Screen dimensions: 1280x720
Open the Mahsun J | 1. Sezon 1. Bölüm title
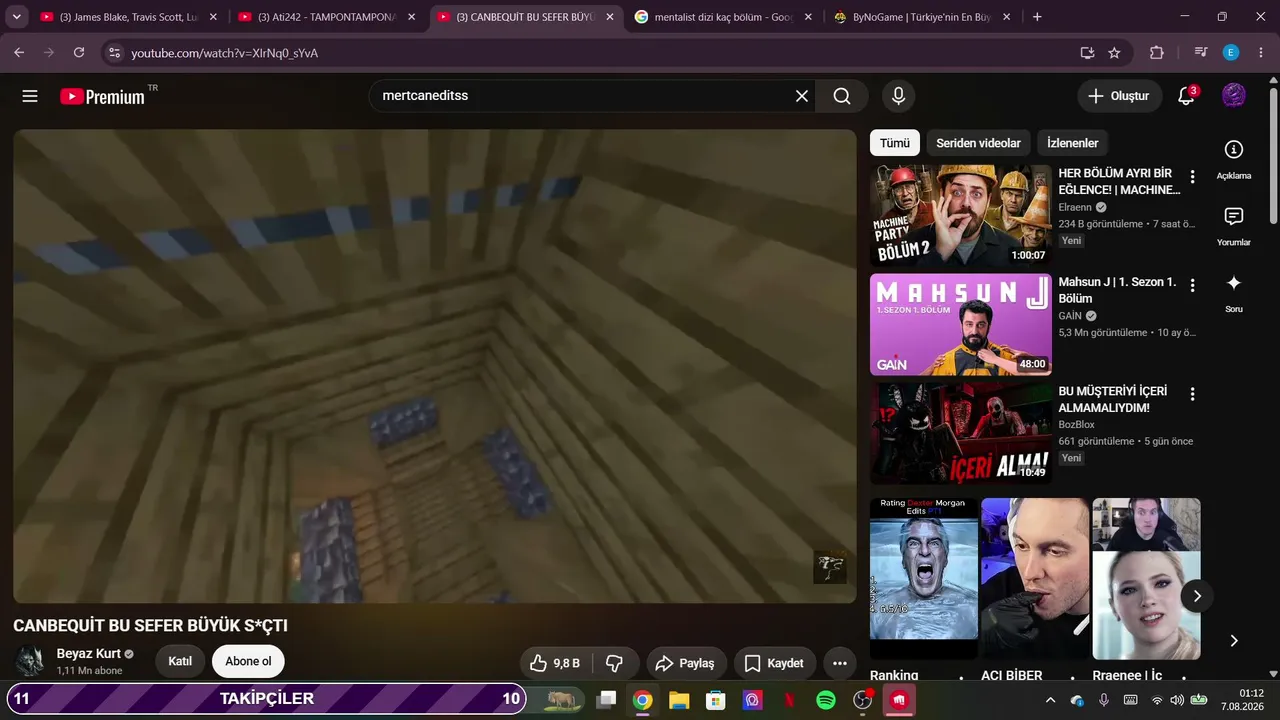point(1117,290)
